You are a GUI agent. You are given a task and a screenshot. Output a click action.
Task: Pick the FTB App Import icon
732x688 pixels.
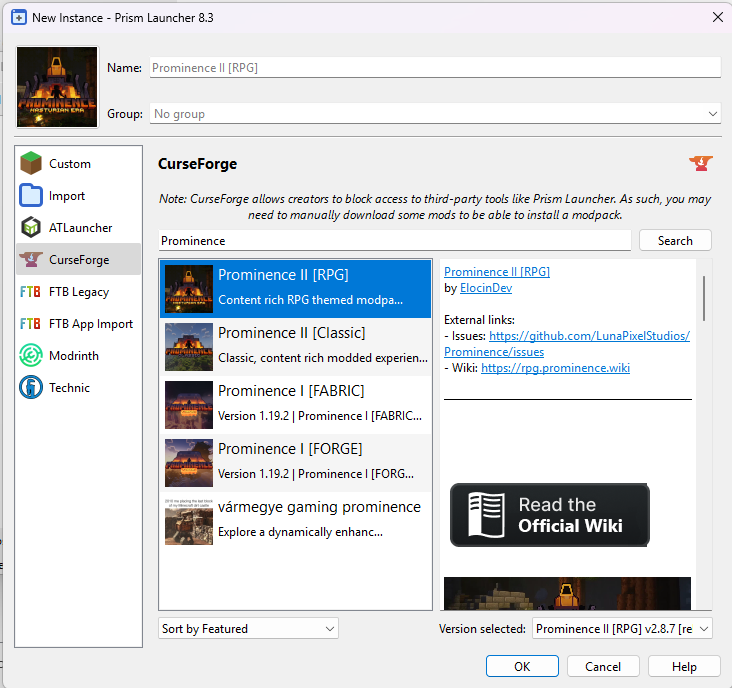pos(31,324)
